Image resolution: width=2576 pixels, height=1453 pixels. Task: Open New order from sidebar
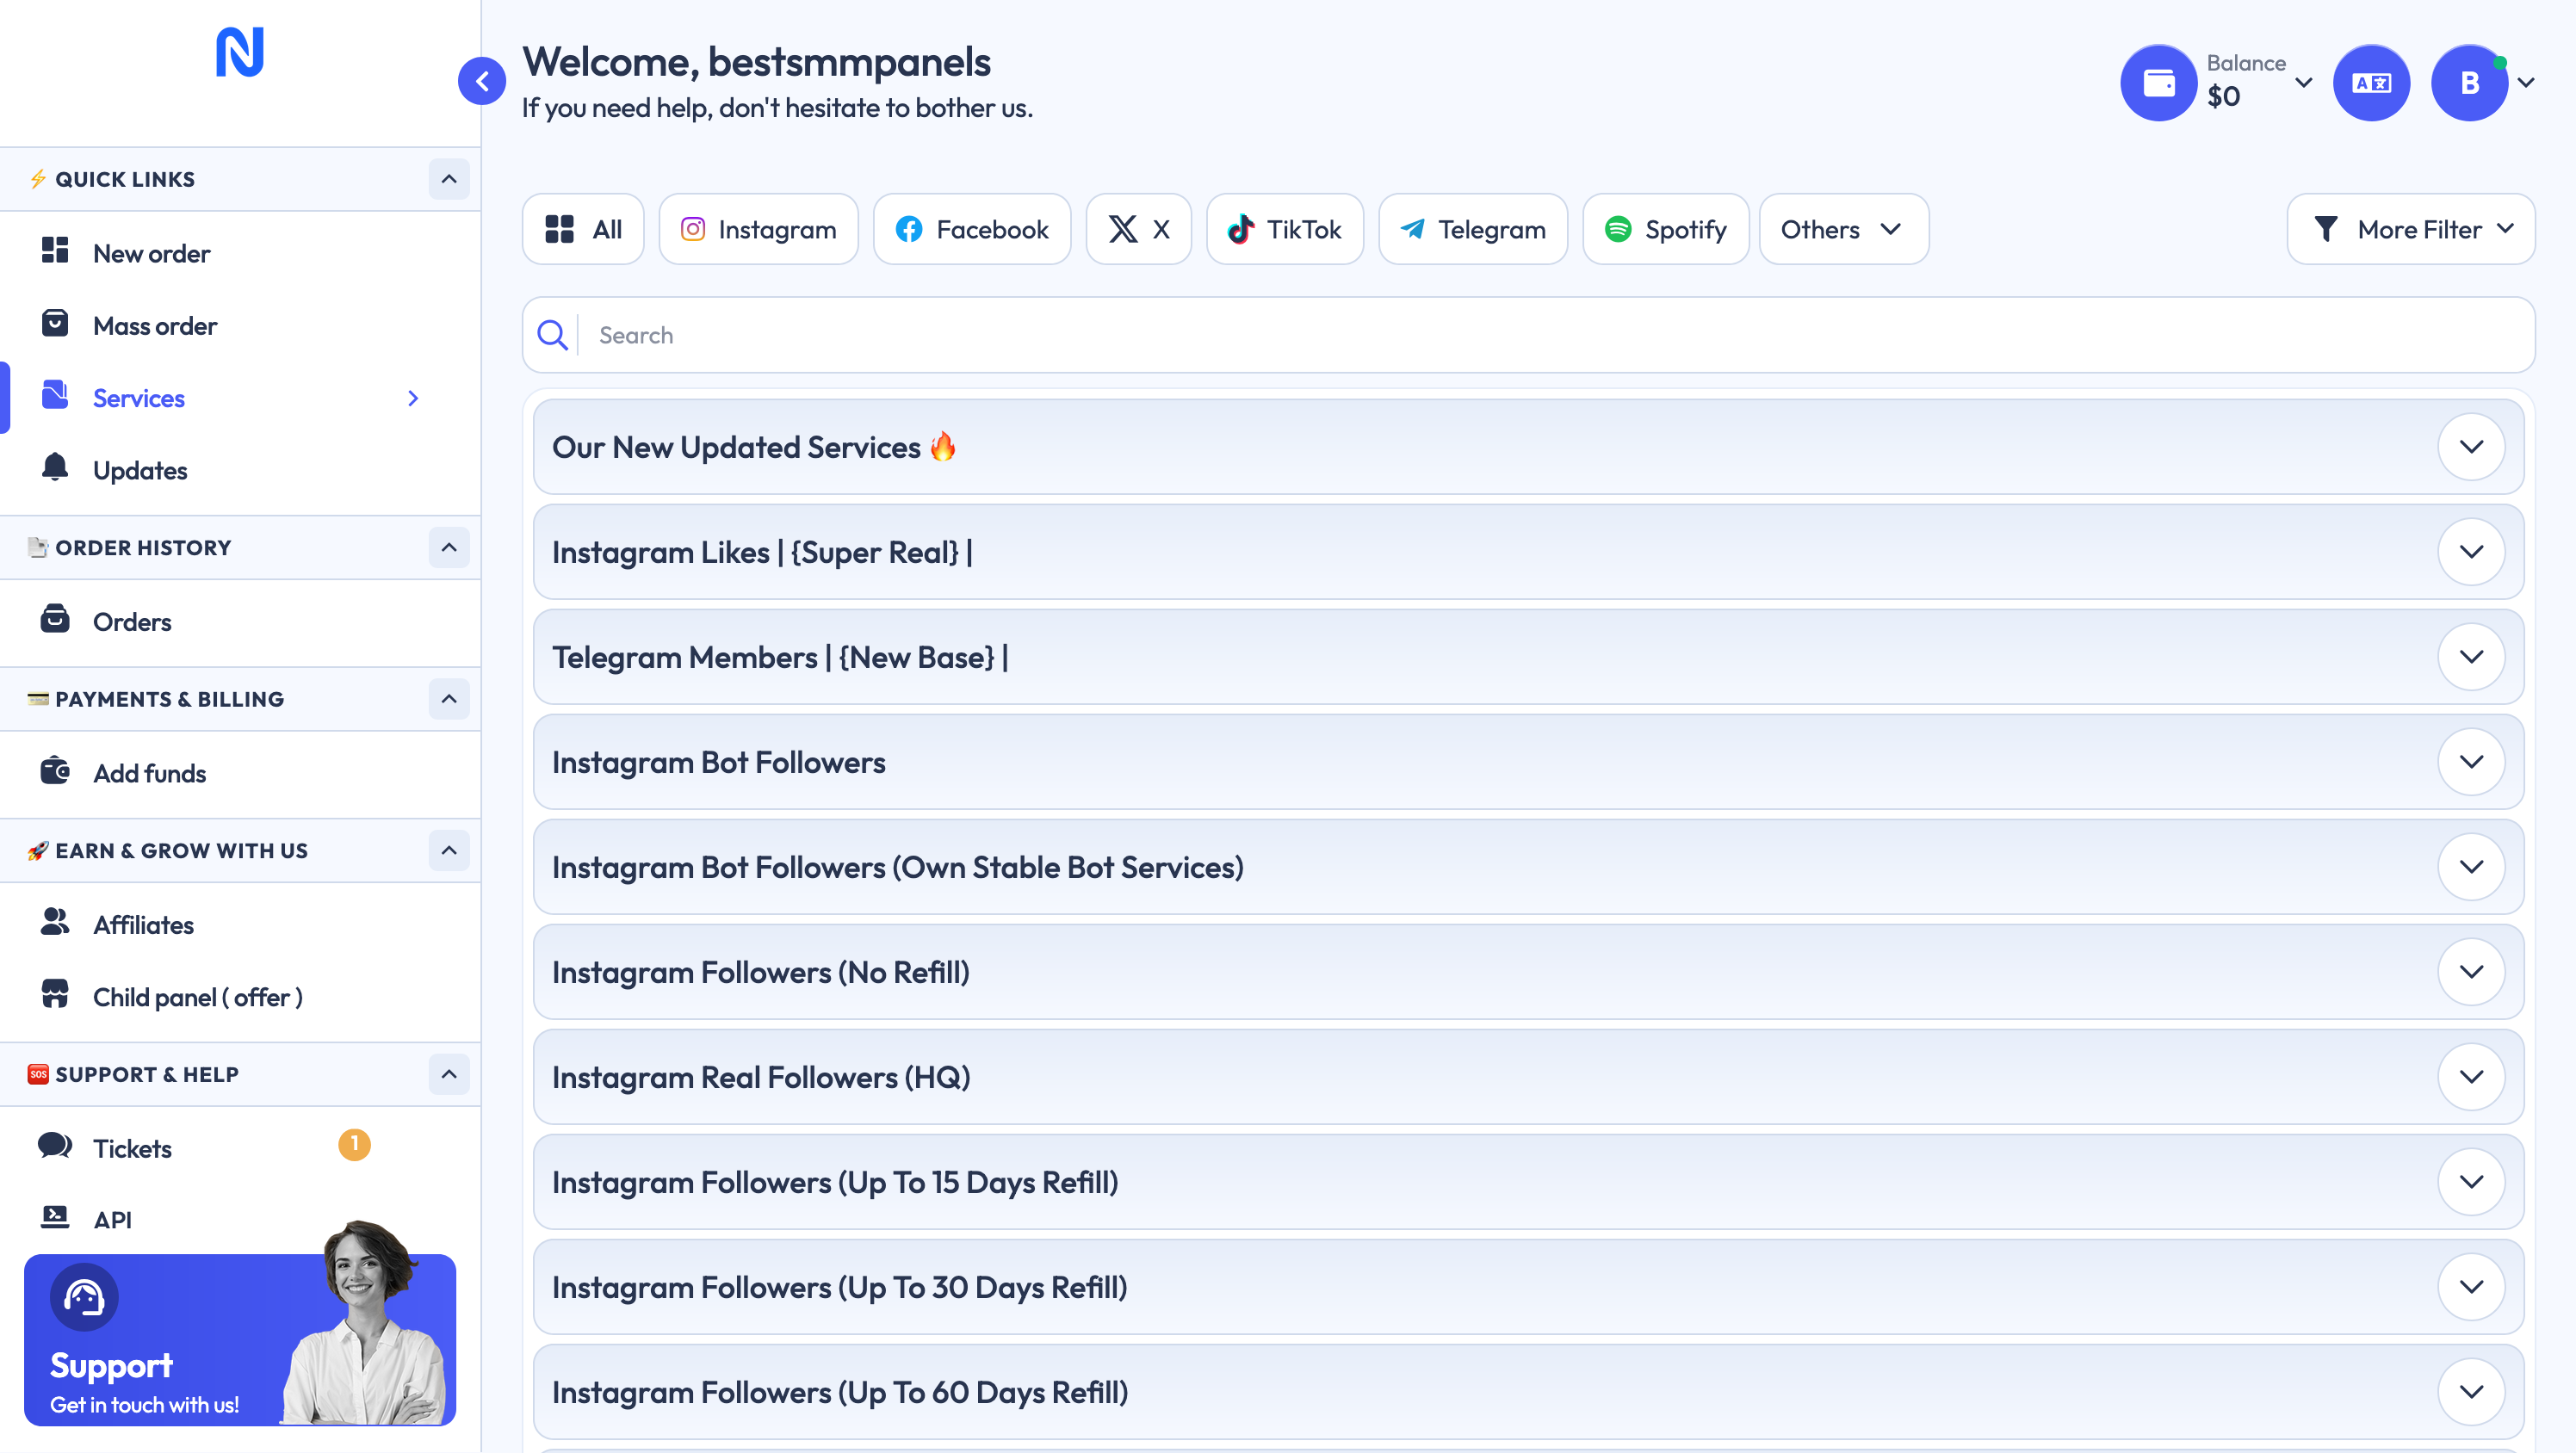tap(151, 253)
